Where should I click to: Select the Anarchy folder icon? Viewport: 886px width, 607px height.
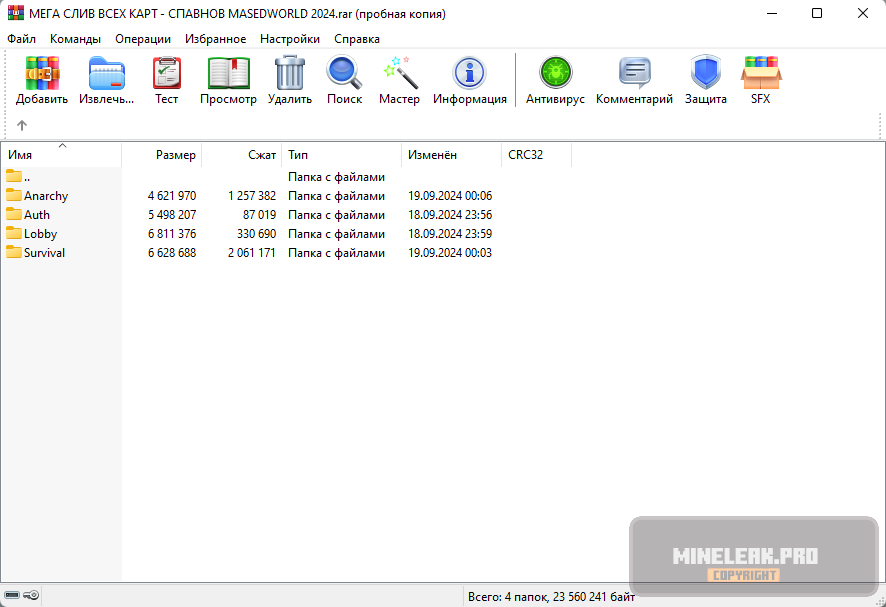coord(14,196)
